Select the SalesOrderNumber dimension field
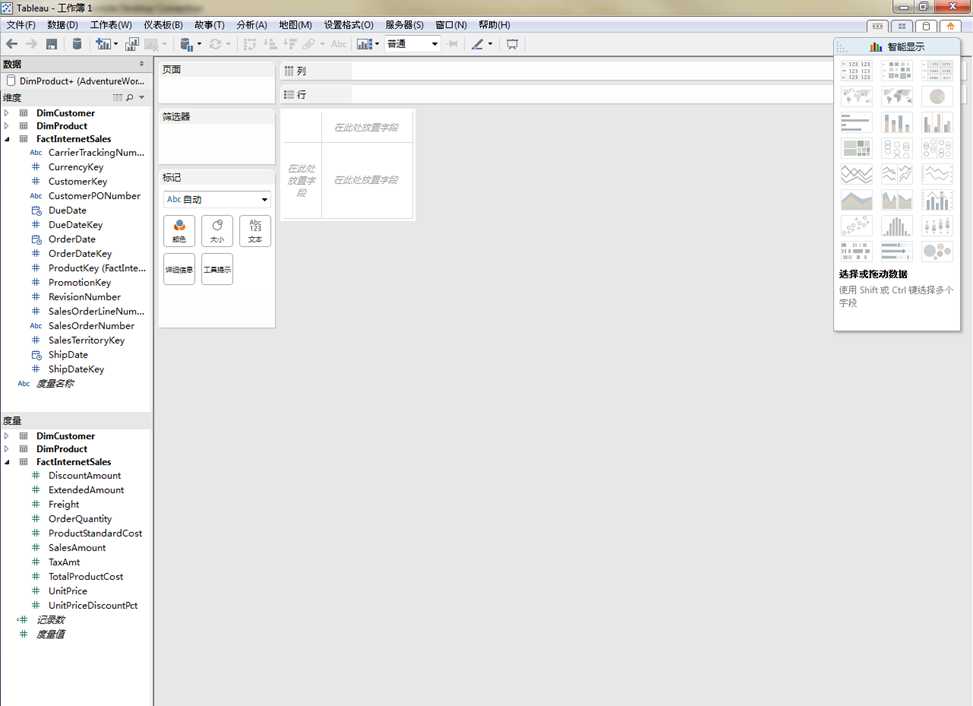Screen dimensions: 973x706 pyautogui.click(x=91, y=326)
